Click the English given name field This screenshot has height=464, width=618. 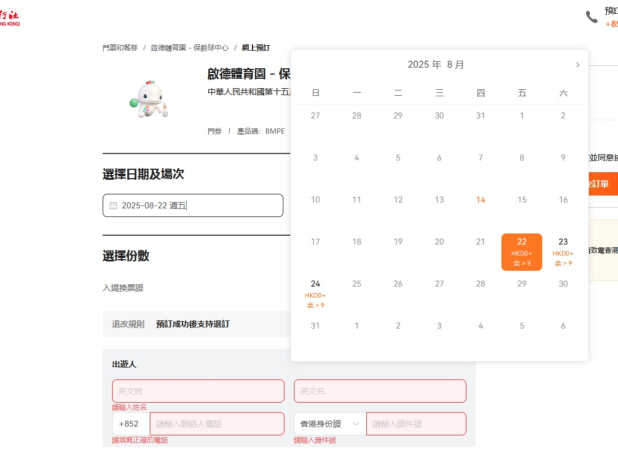380,391
